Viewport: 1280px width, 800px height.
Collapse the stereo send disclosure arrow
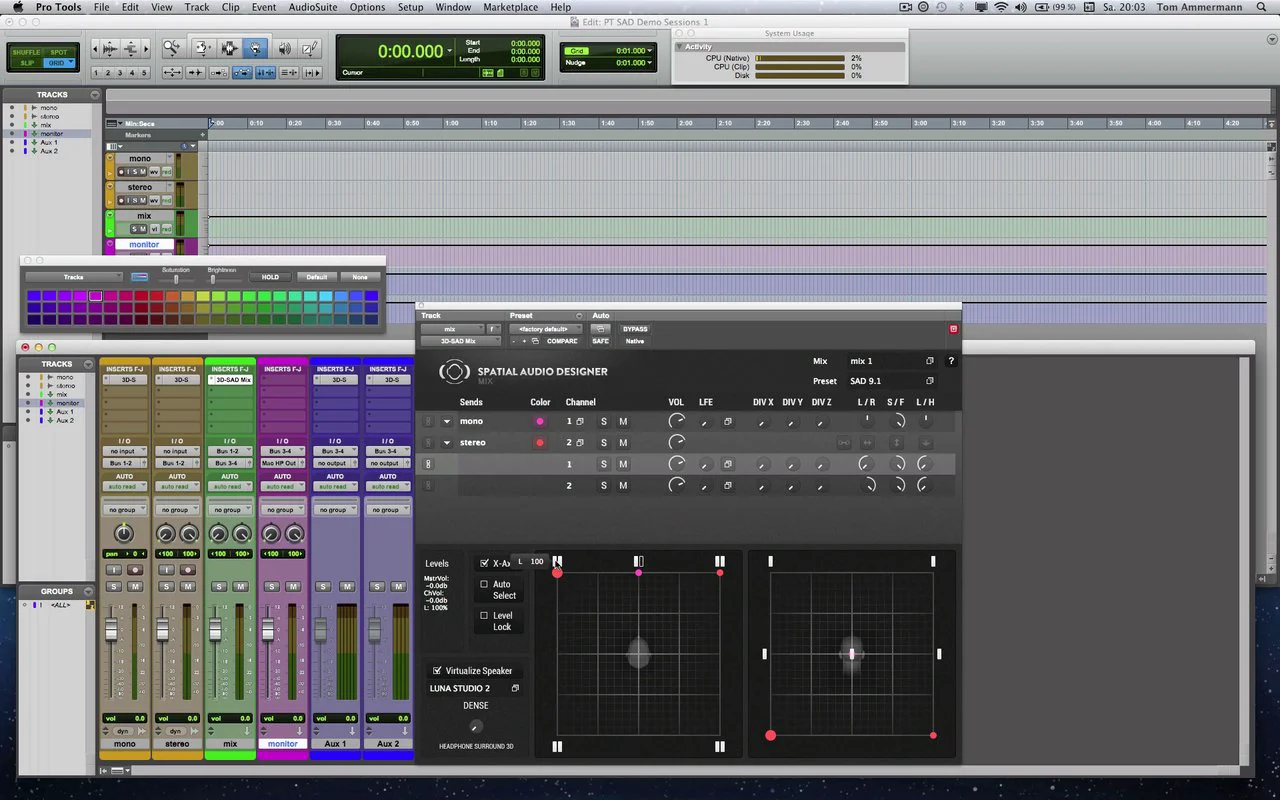click(x=447, y=443)
